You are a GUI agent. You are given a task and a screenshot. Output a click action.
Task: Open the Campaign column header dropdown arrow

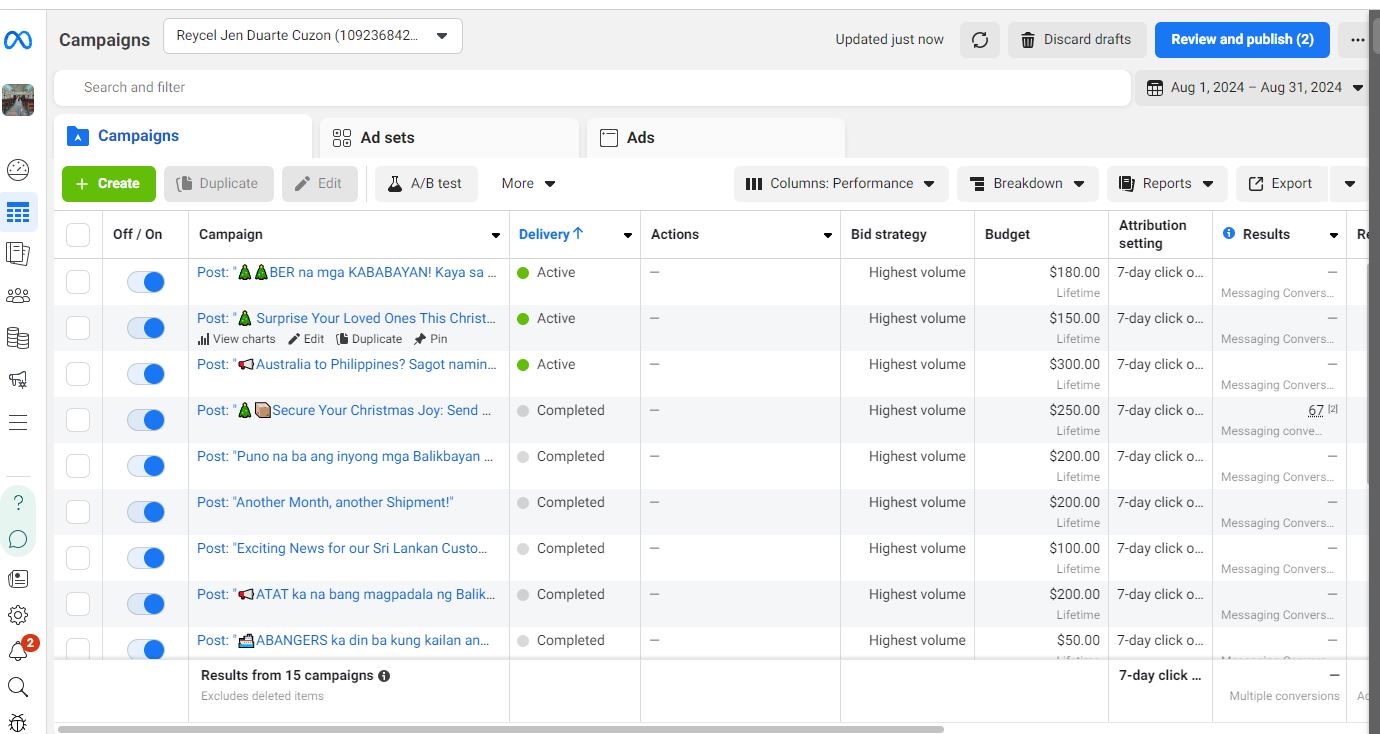[495, 235]
